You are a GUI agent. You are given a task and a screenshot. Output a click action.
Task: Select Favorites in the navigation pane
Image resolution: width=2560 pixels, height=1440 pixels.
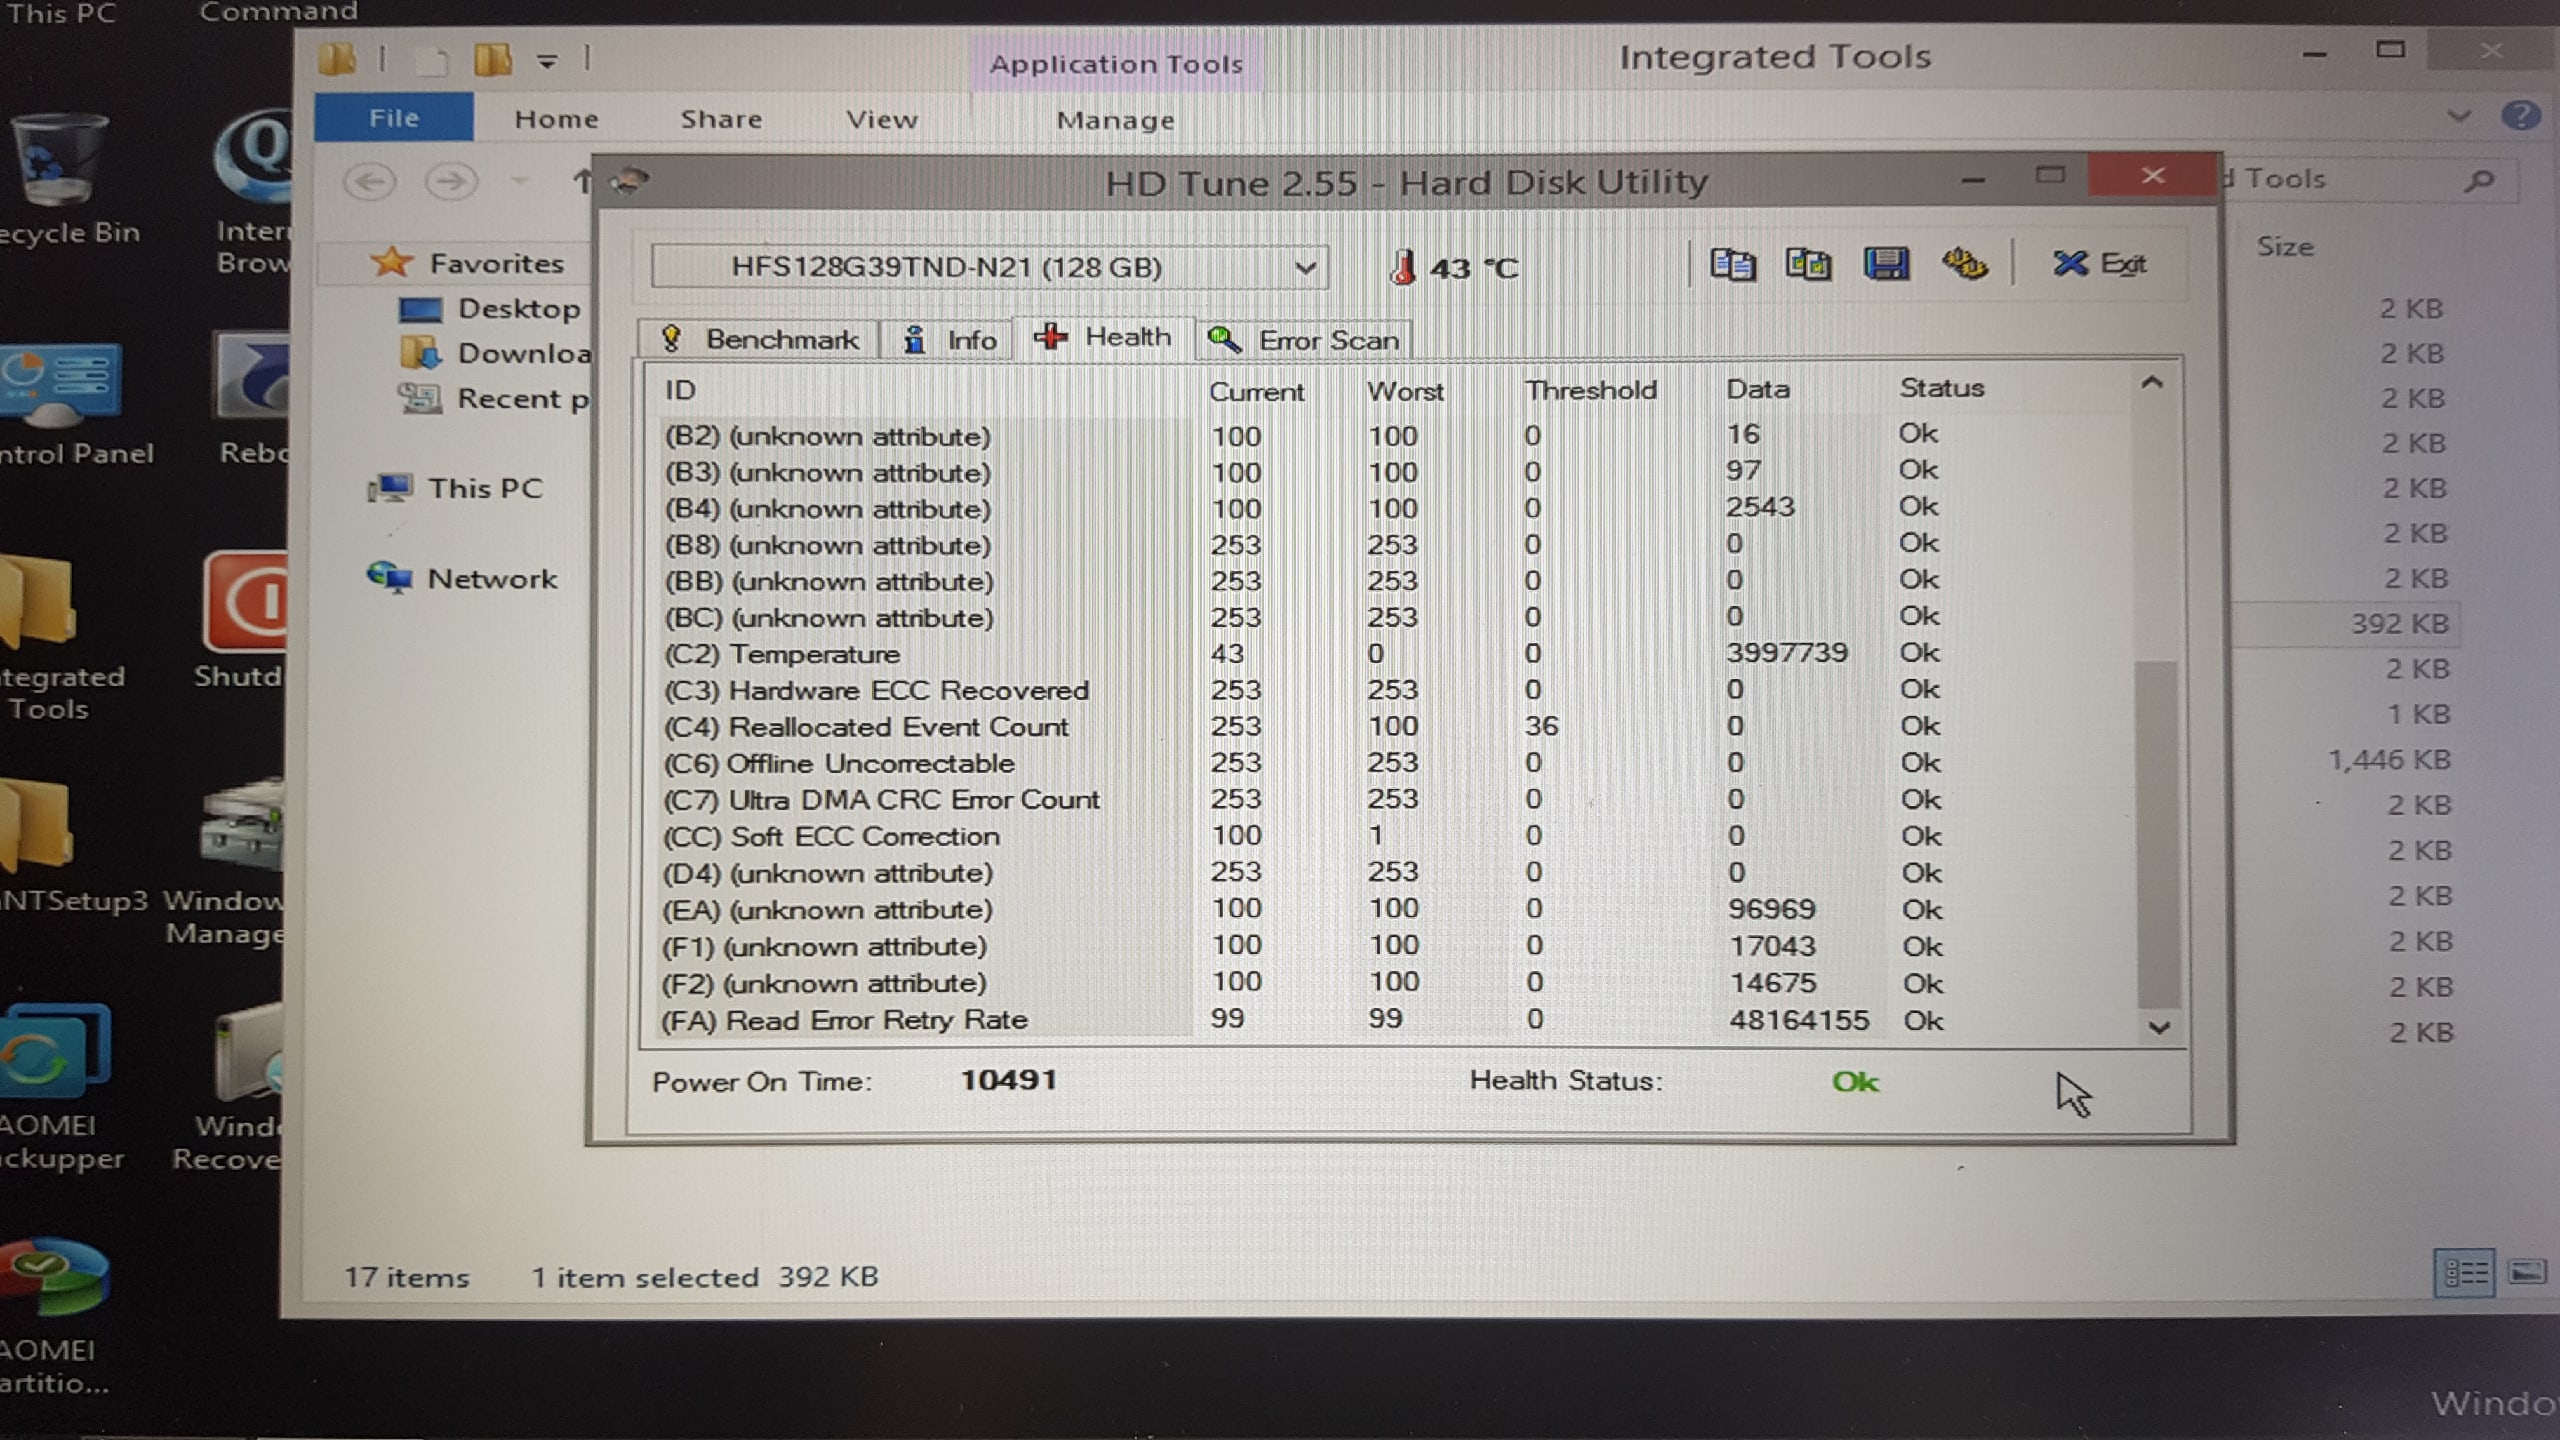coord(466,263)
